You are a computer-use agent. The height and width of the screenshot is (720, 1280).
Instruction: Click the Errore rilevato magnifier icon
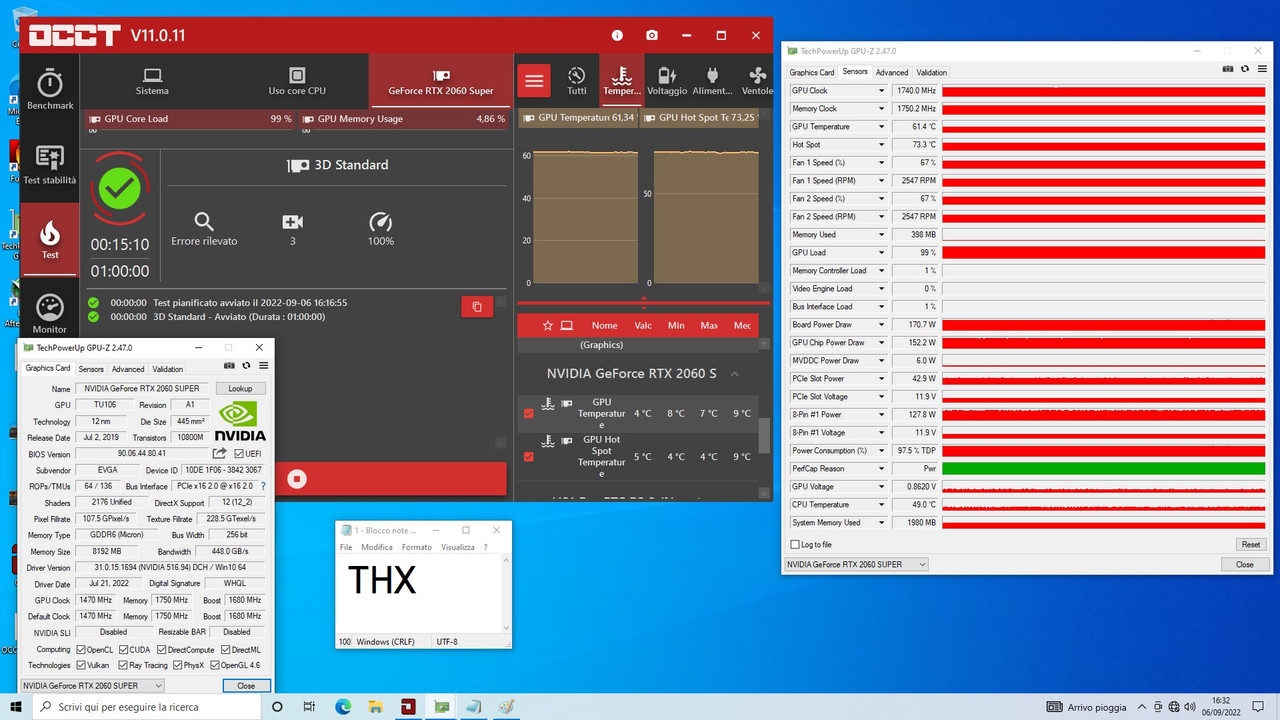[x=204, y=222]
